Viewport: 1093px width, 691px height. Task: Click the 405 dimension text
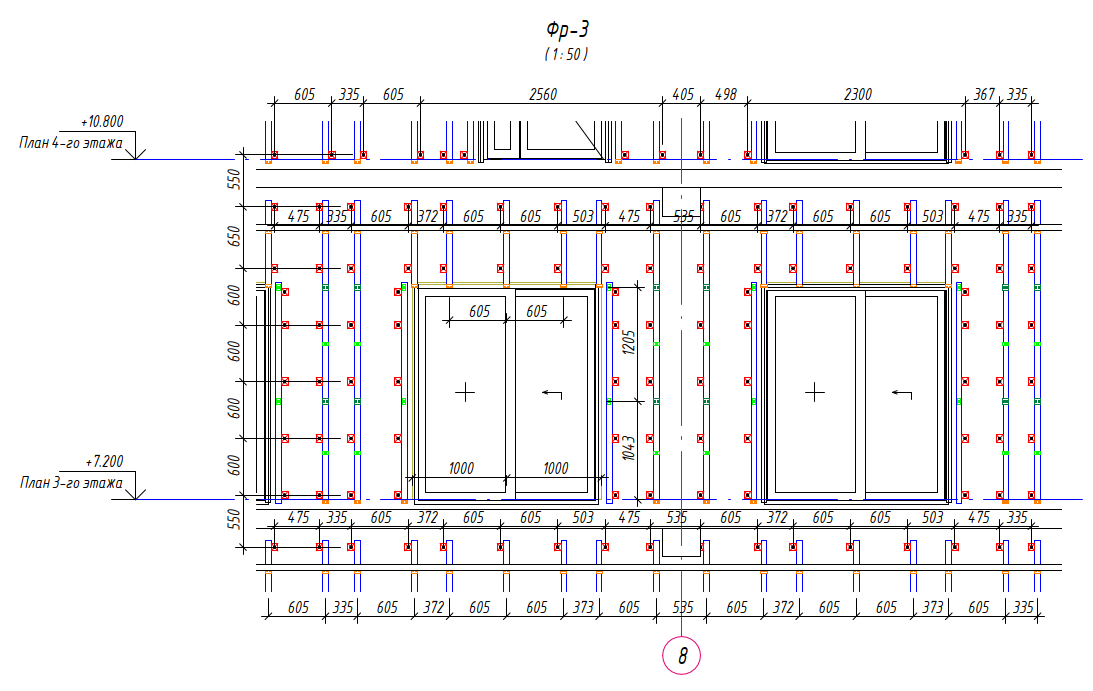click(683, 94)
